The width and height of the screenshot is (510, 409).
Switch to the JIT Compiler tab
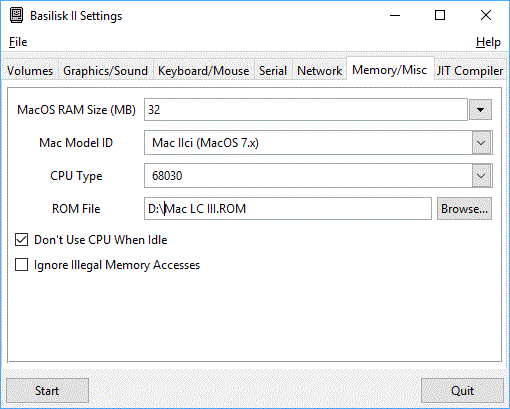click(x=470, y=71)
